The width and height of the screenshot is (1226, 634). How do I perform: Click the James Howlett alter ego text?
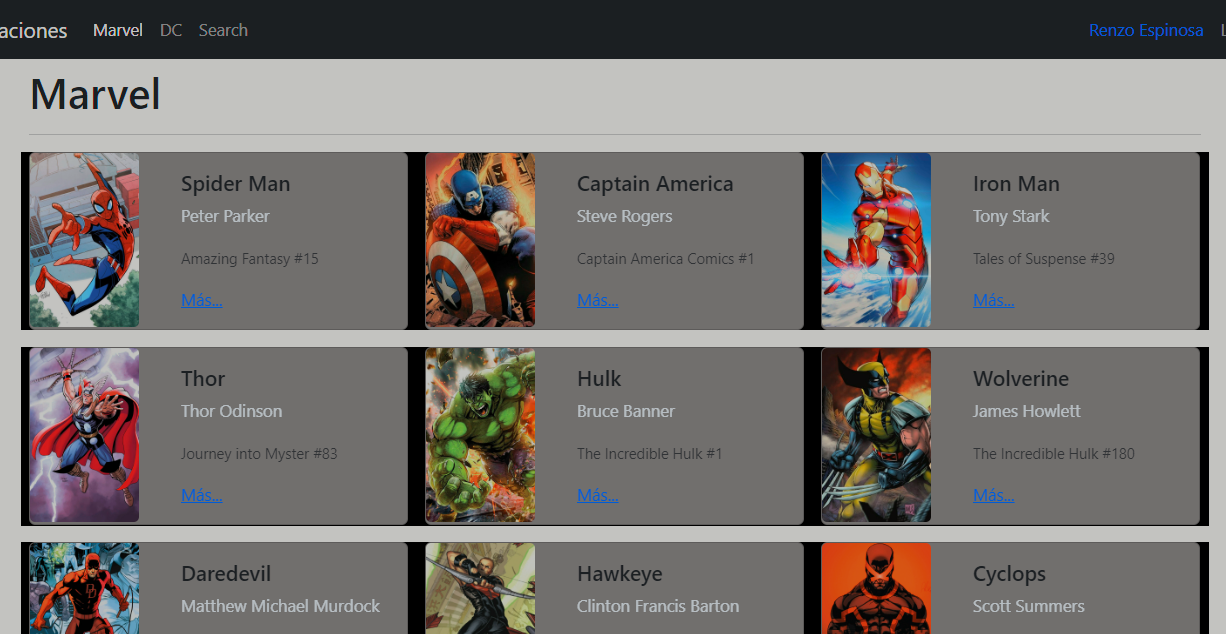coord(1027,411)
